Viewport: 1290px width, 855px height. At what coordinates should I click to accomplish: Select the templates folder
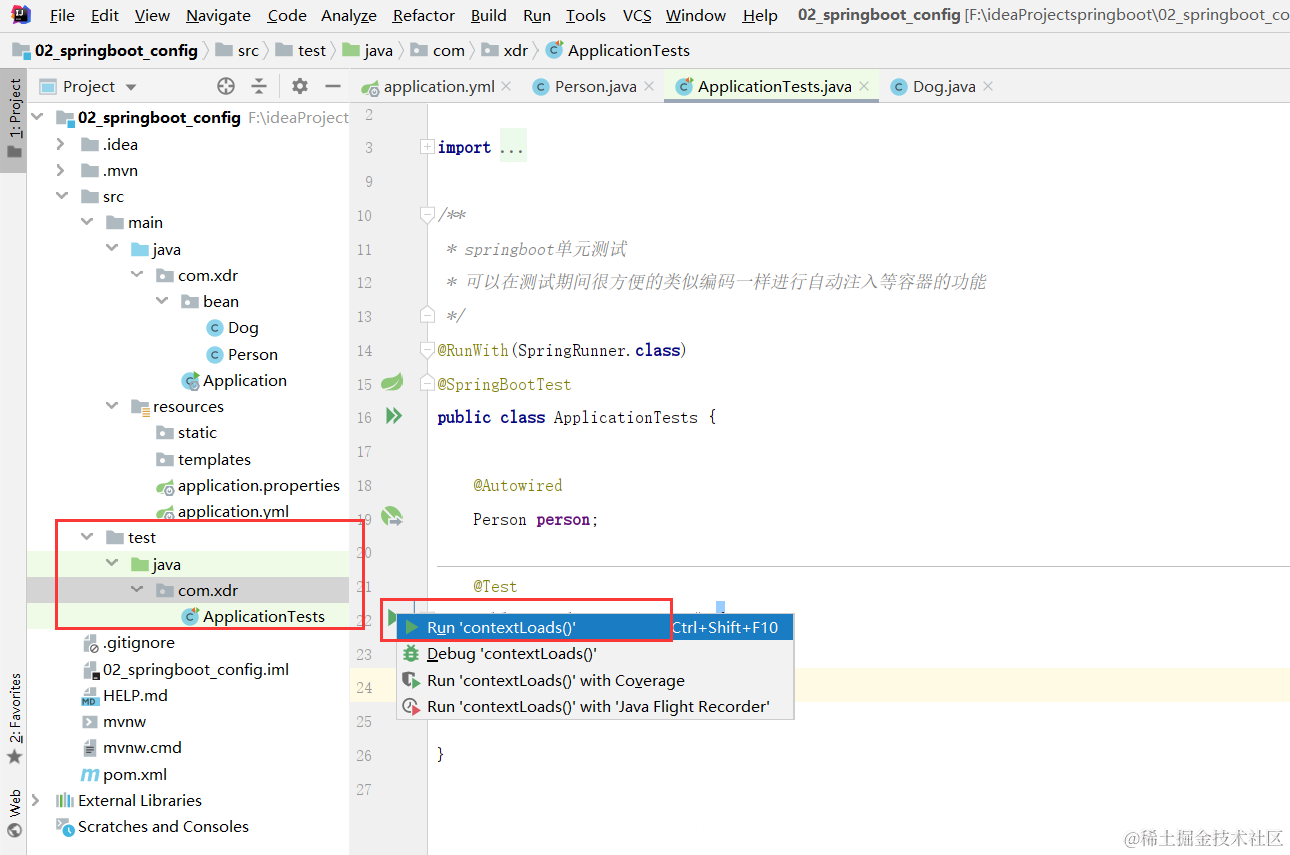coord(203,460)
